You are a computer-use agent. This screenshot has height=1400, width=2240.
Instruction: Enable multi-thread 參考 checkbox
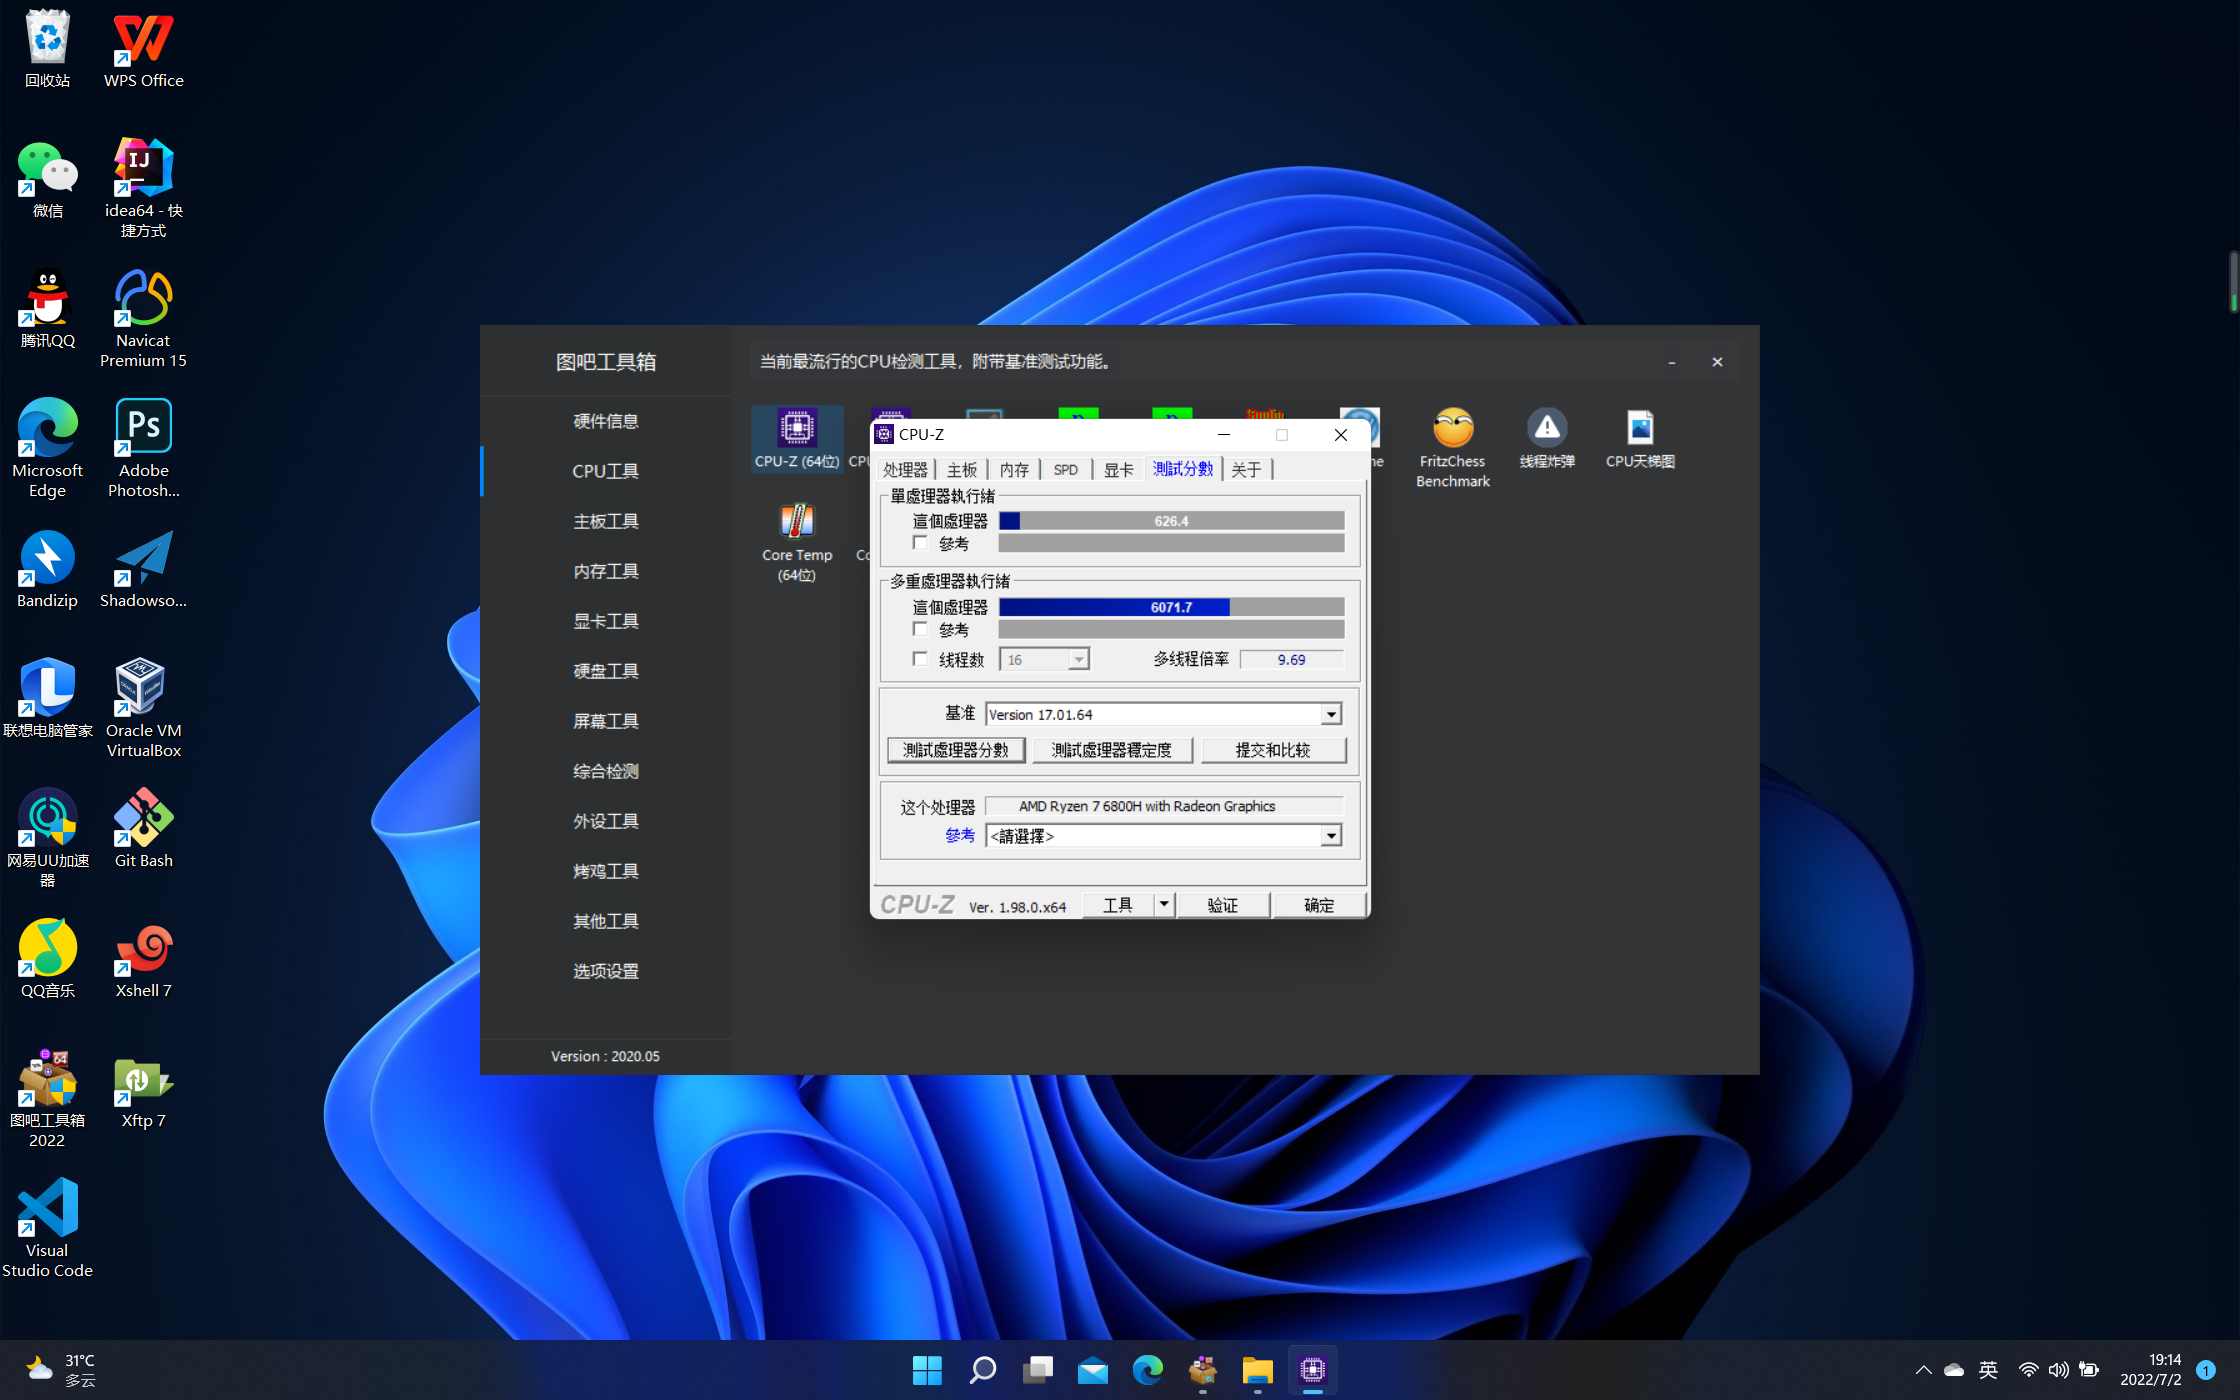point(920,629)
